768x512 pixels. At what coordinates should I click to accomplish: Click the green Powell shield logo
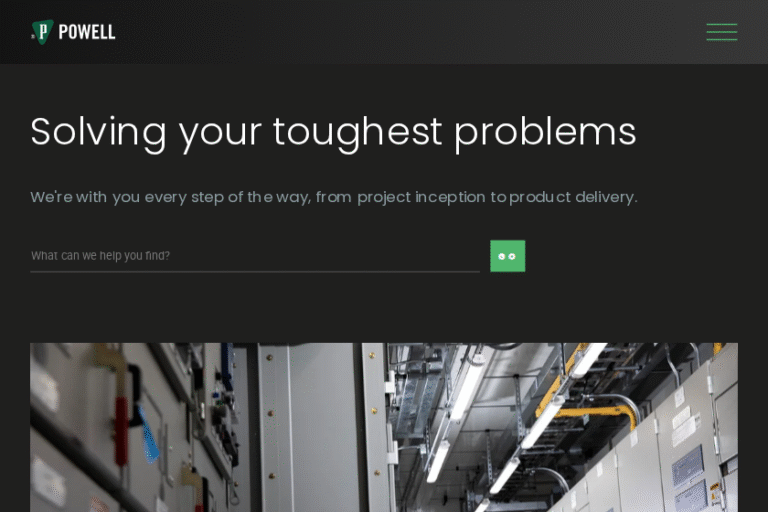(43, 32)
